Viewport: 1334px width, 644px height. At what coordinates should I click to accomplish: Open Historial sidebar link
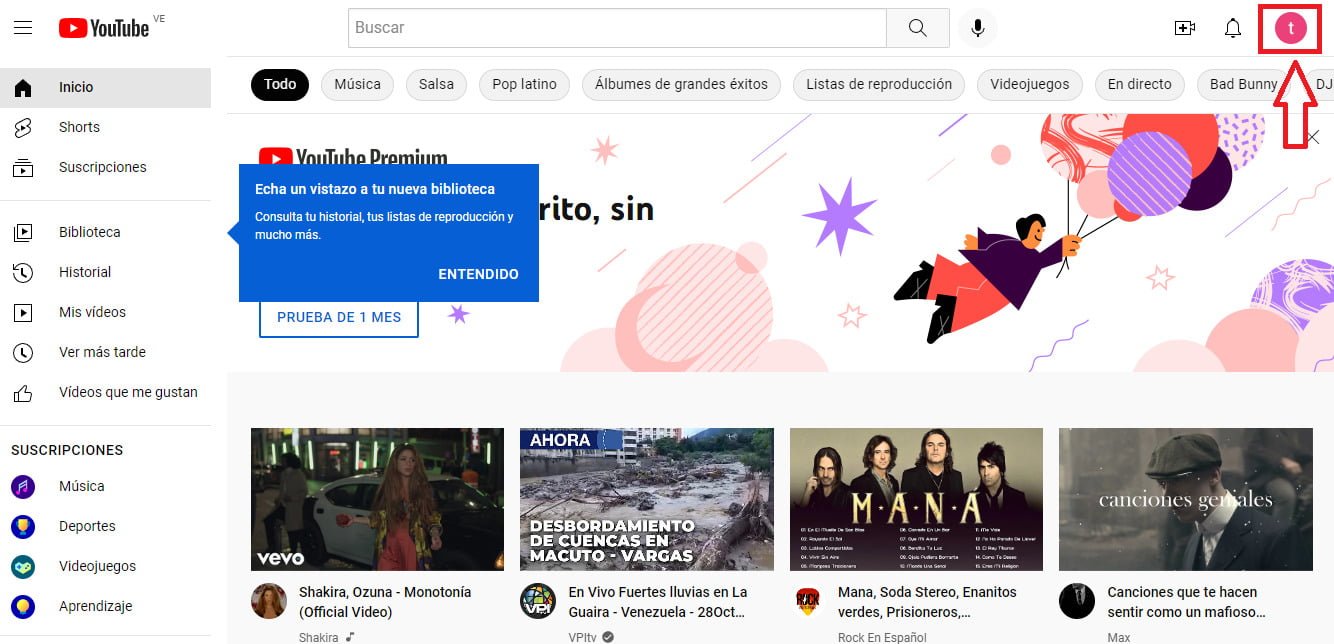coord(105,272)
